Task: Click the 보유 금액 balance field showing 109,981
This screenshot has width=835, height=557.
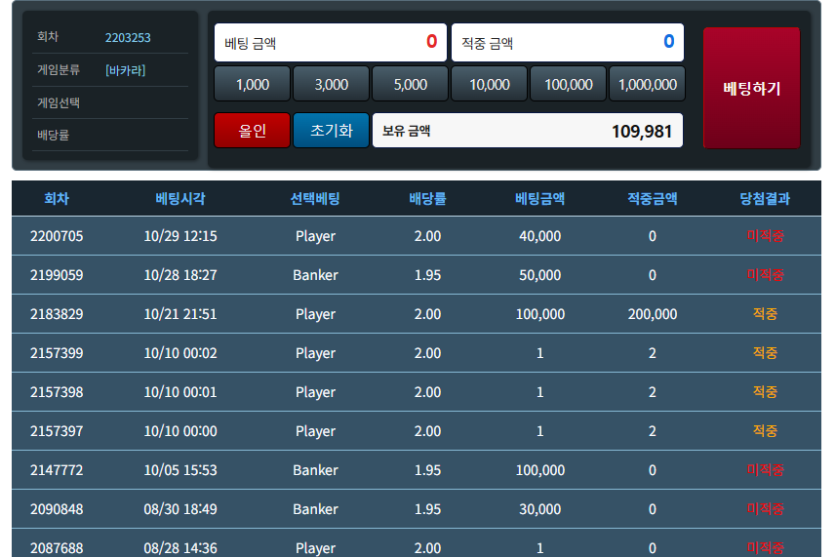Action: pos(528,130)
